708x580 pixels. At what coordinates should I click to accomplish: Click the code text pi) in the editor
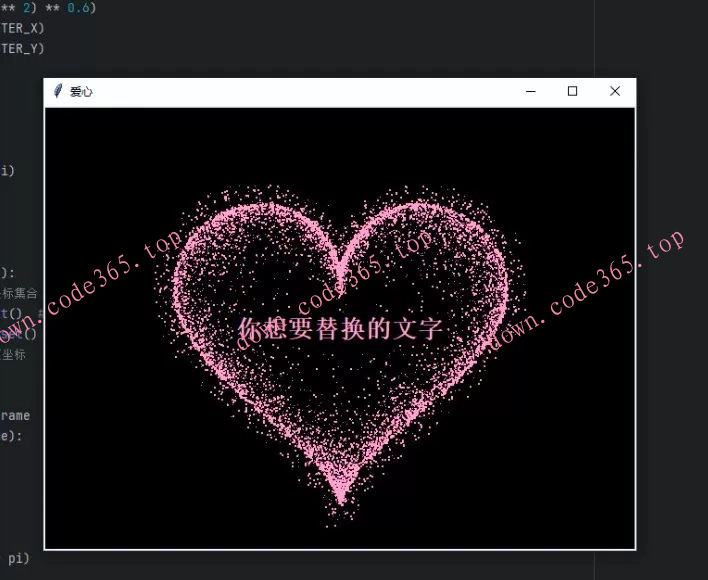19,558
